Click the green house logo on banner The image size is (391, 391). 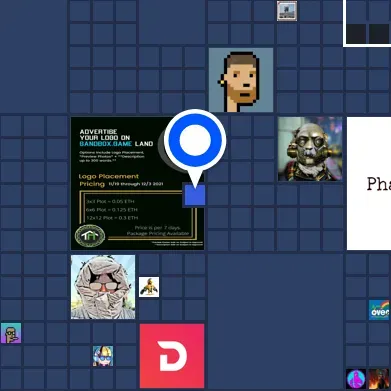pyautogui.click(x=90, y=236)
